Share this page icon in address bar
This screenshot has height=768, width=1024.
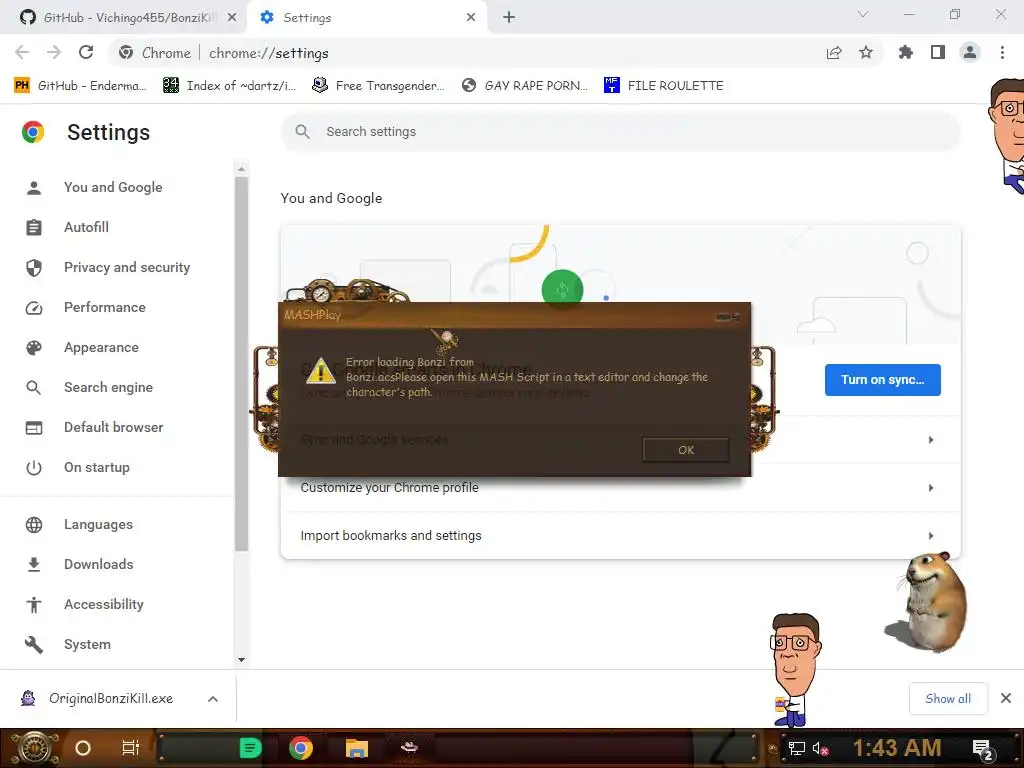(x=834, y=53)
